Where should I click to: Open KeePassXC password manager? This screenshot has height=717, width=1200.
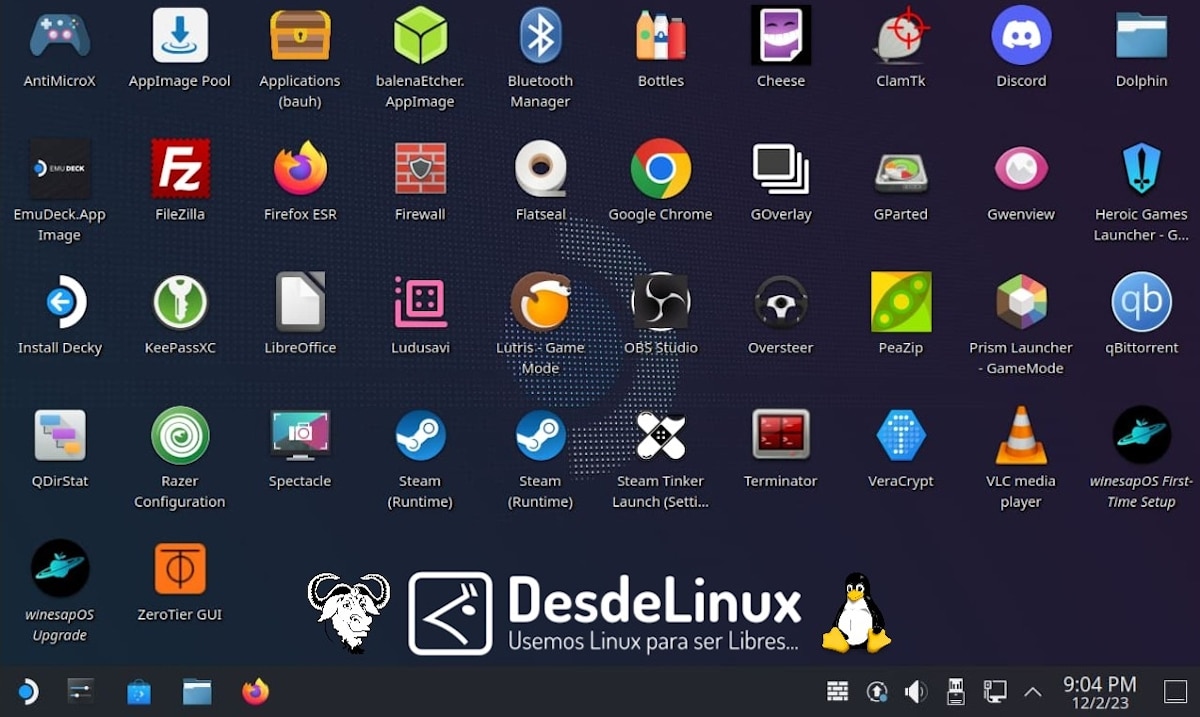[x=180, y=302]
